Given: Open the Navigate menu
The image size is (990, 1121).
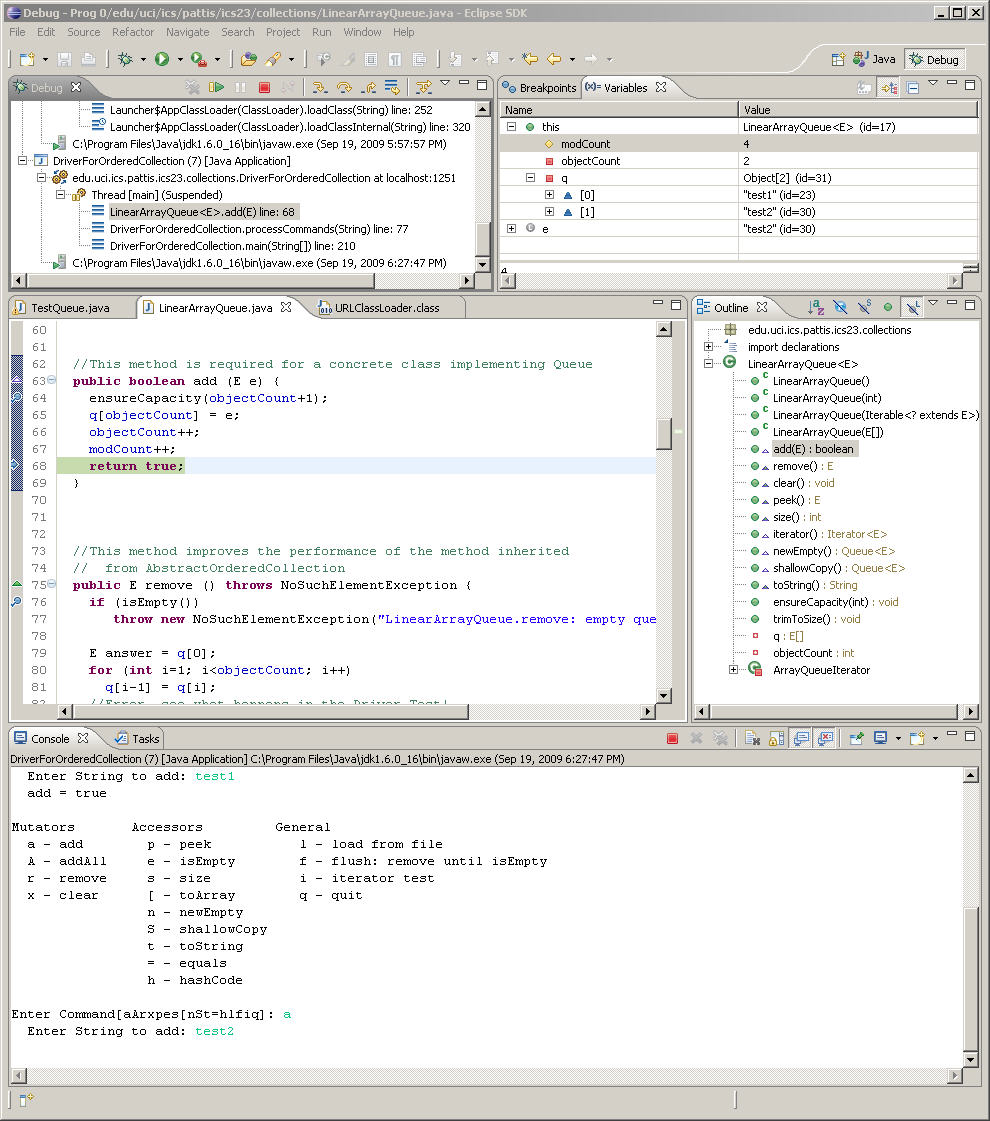Looking at the screenshot, I should pos(185,31).
